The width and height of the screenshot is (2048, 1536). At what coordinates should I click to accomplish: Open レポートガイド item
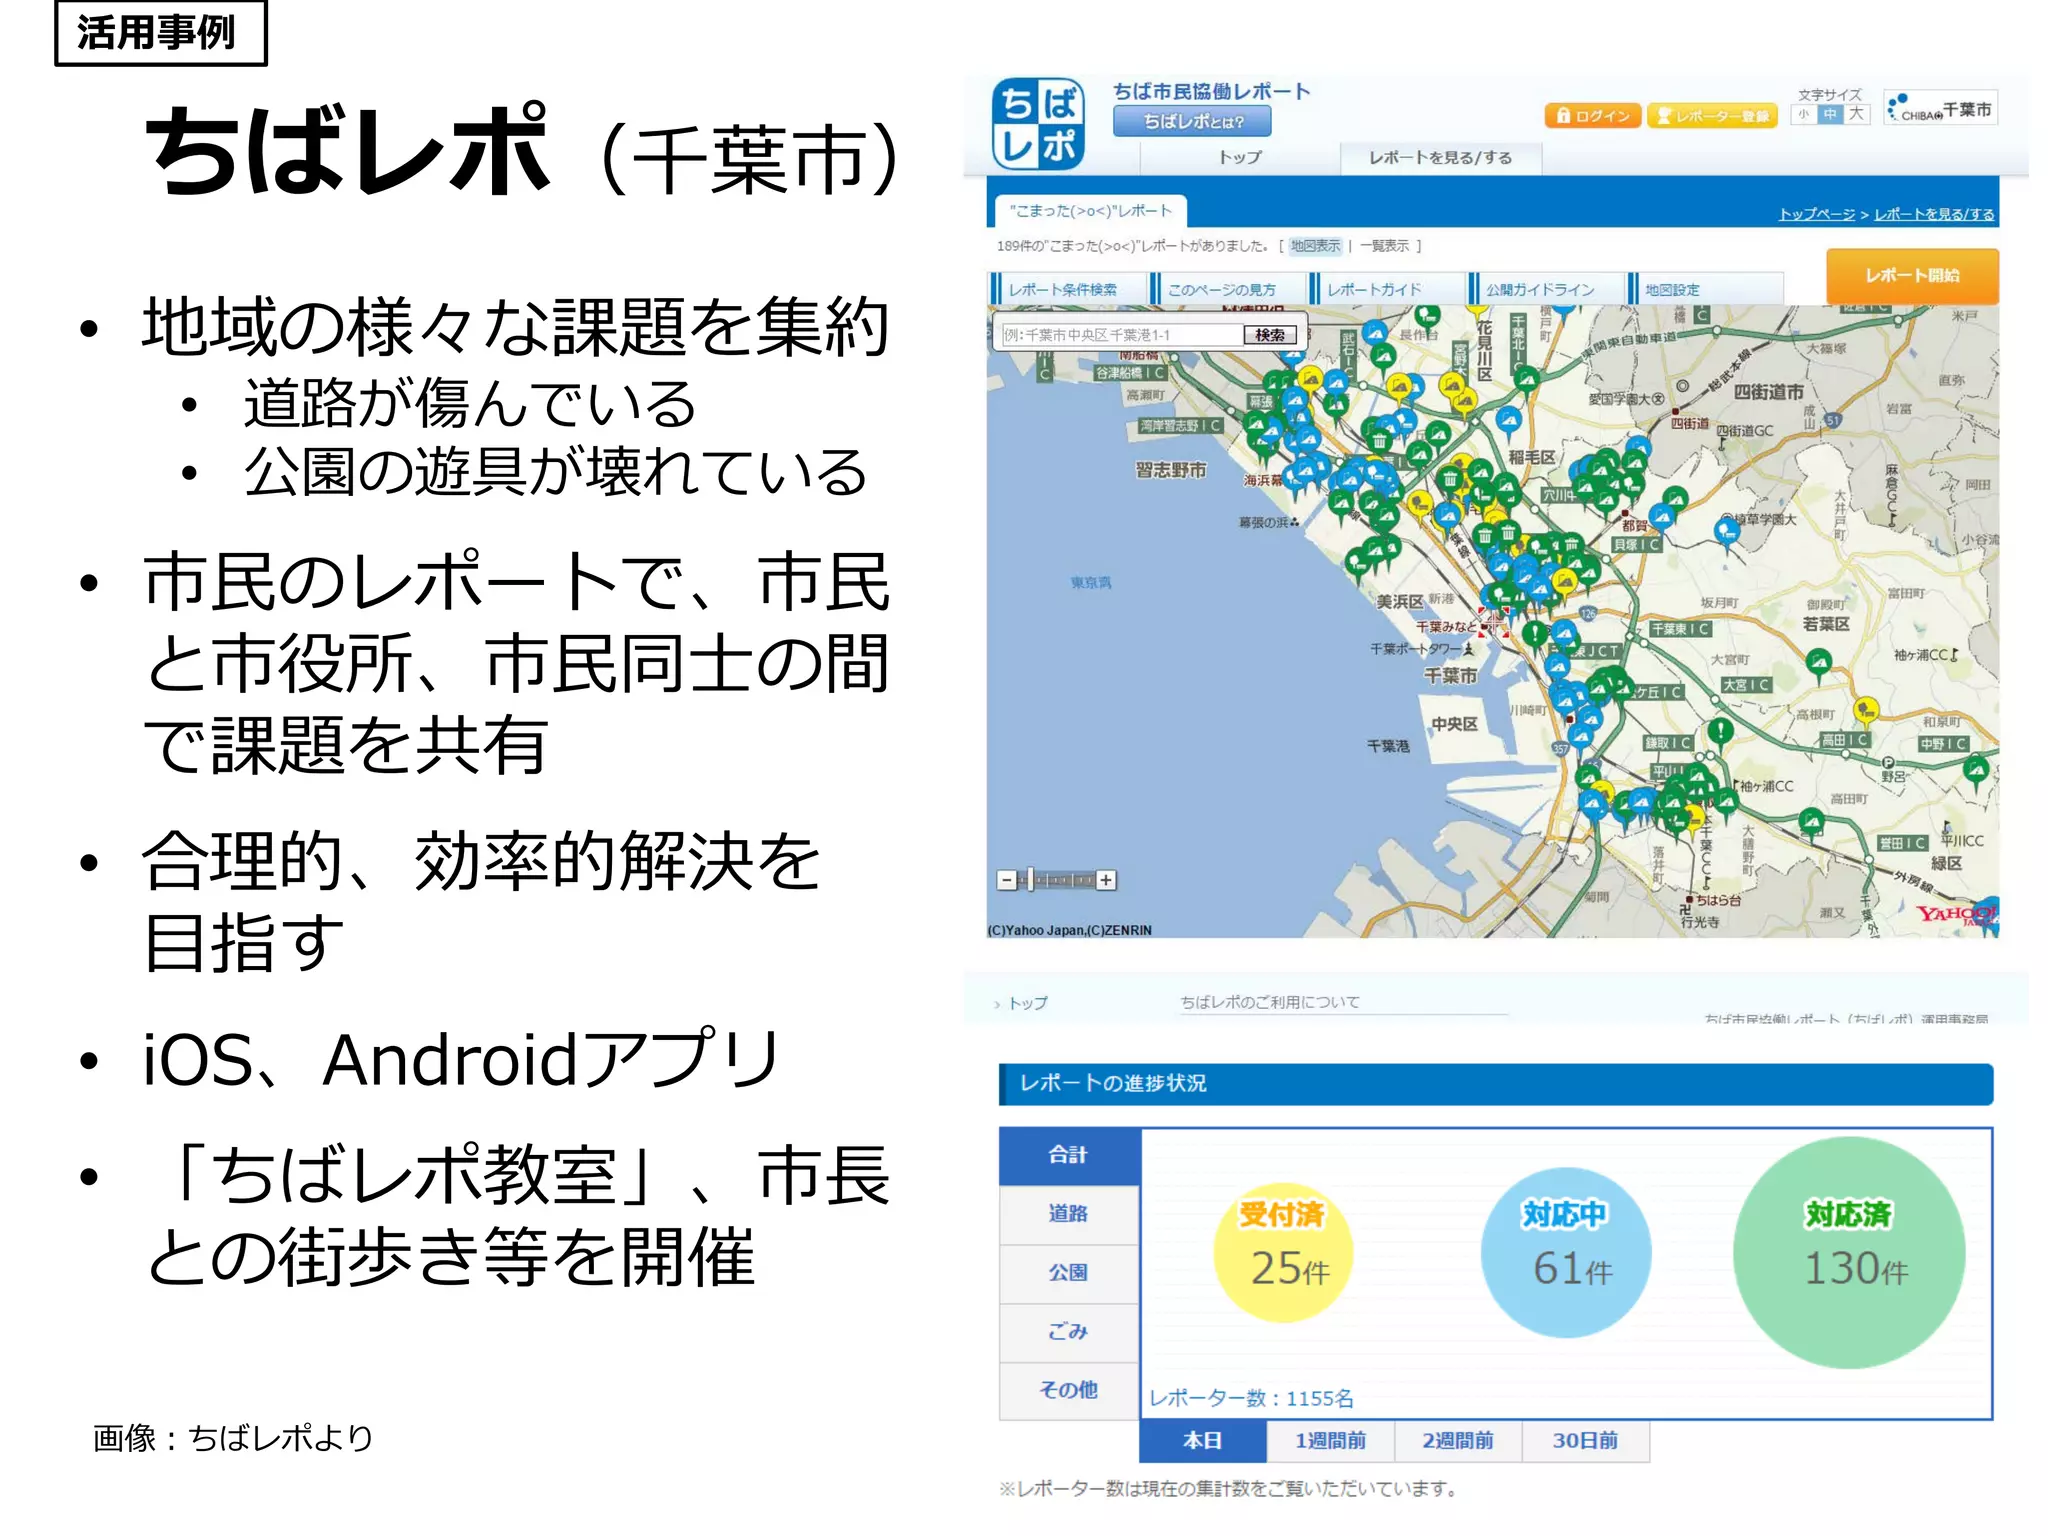point(1386,289)
